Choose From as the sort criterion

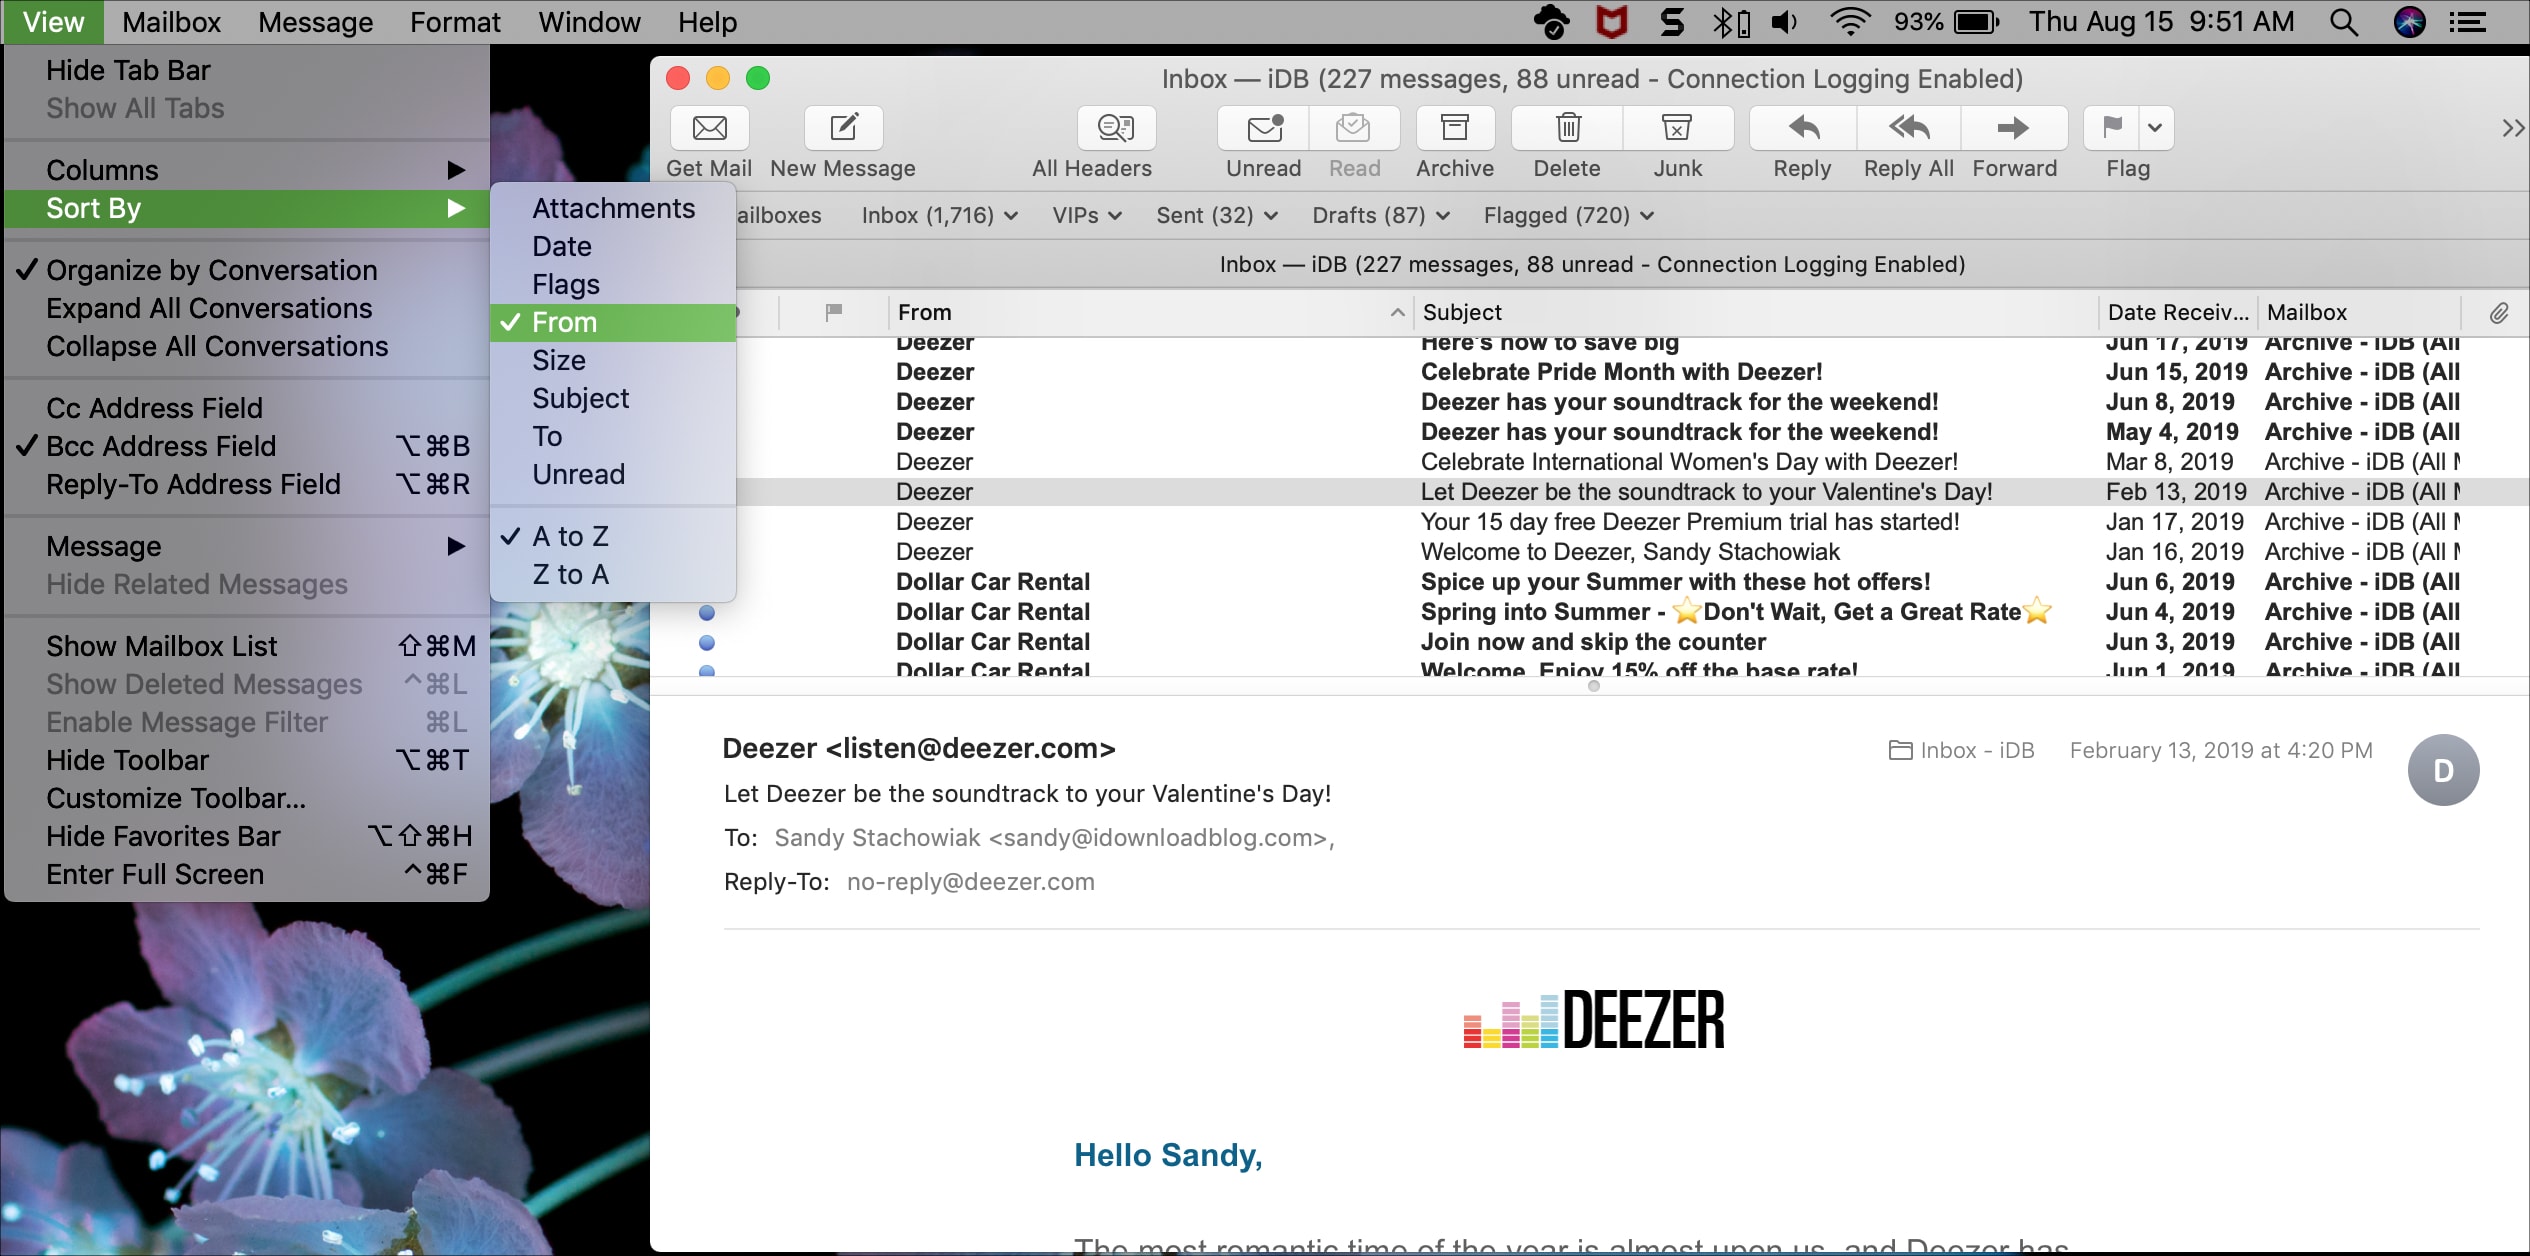[613, 323]
